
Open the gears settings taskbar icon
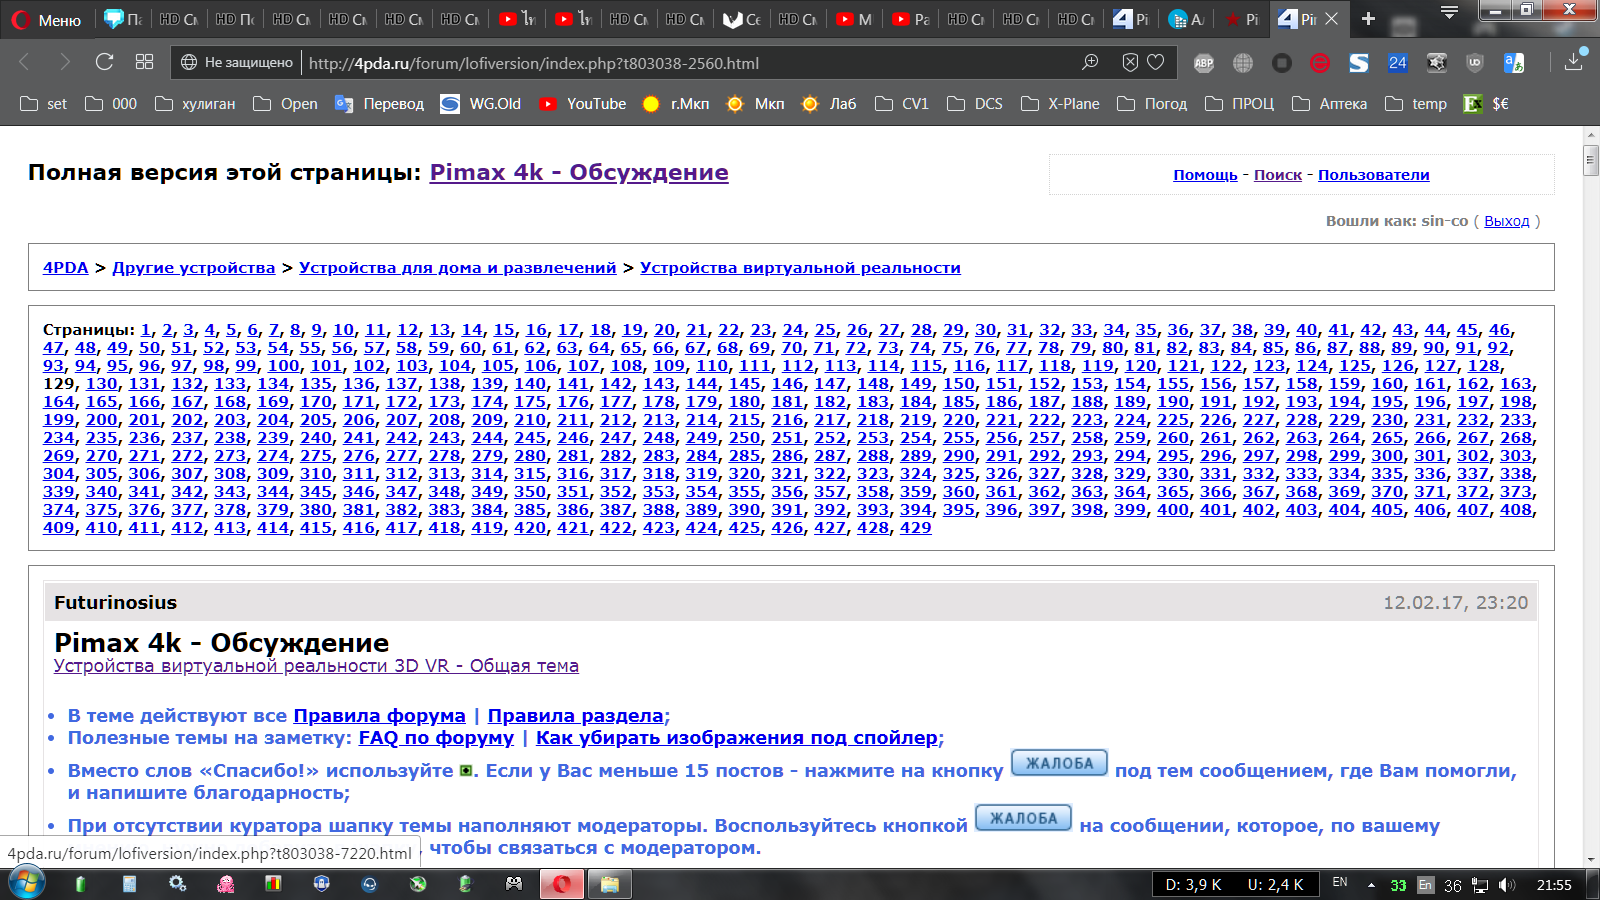(x=177, y=884)
